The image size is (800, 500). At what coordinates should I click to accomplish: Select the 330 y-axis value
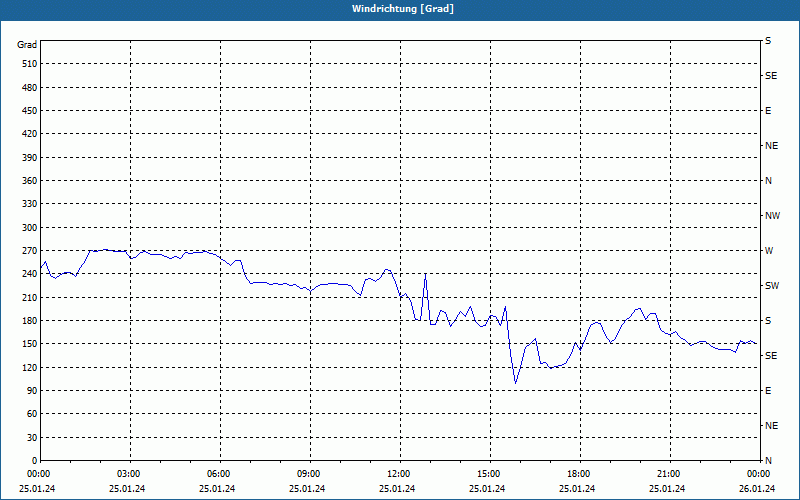coord(30,204)
